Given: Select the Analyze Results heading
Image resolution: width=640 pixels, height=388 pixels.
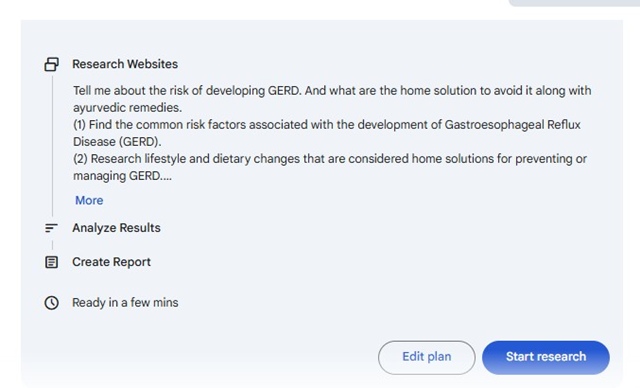Looking at the screenshot, I should pos(116,228).
